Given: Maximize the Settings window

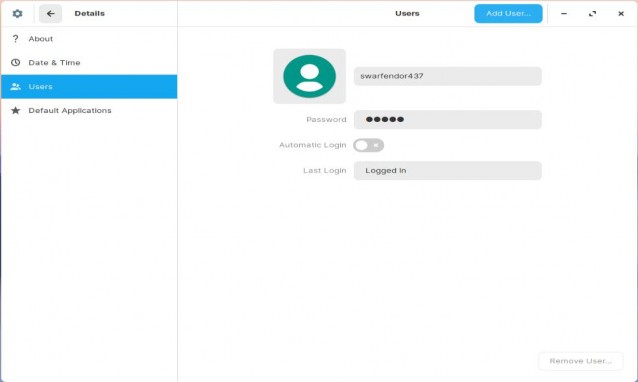Looking at the screenshot, I should [592, 13].
